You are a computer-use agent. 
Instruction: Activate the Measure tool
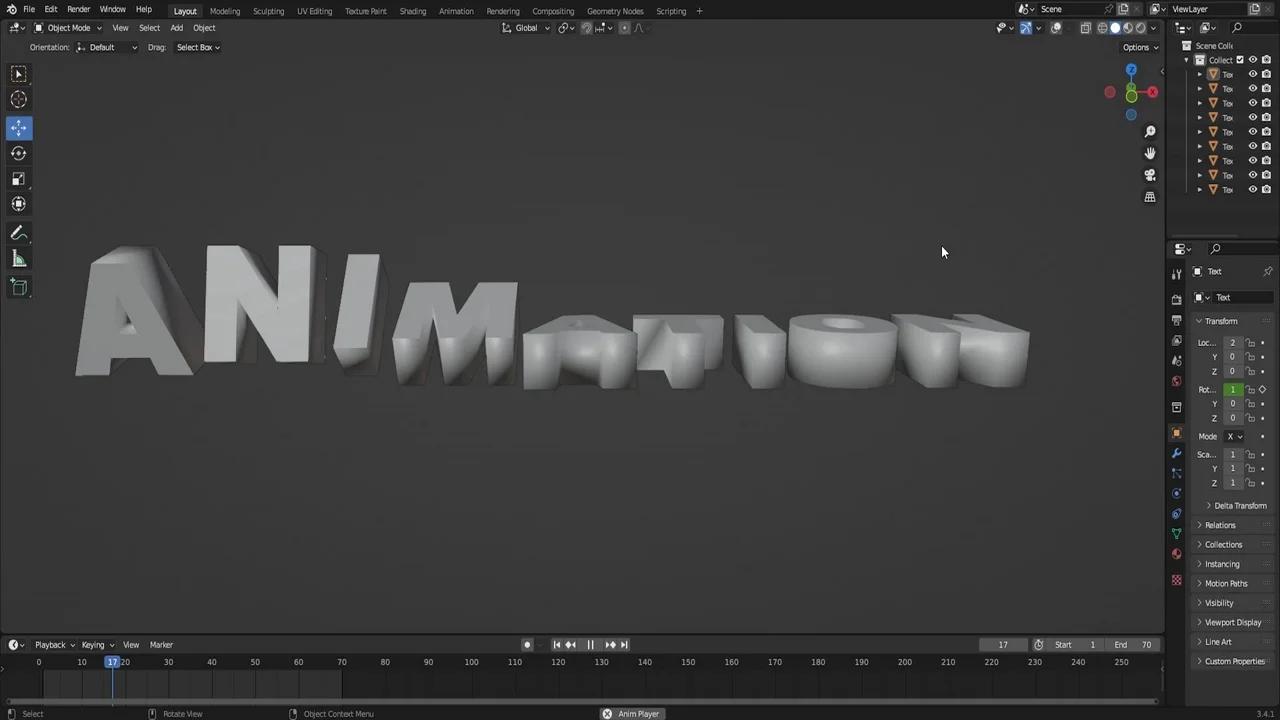pos(18,258)
